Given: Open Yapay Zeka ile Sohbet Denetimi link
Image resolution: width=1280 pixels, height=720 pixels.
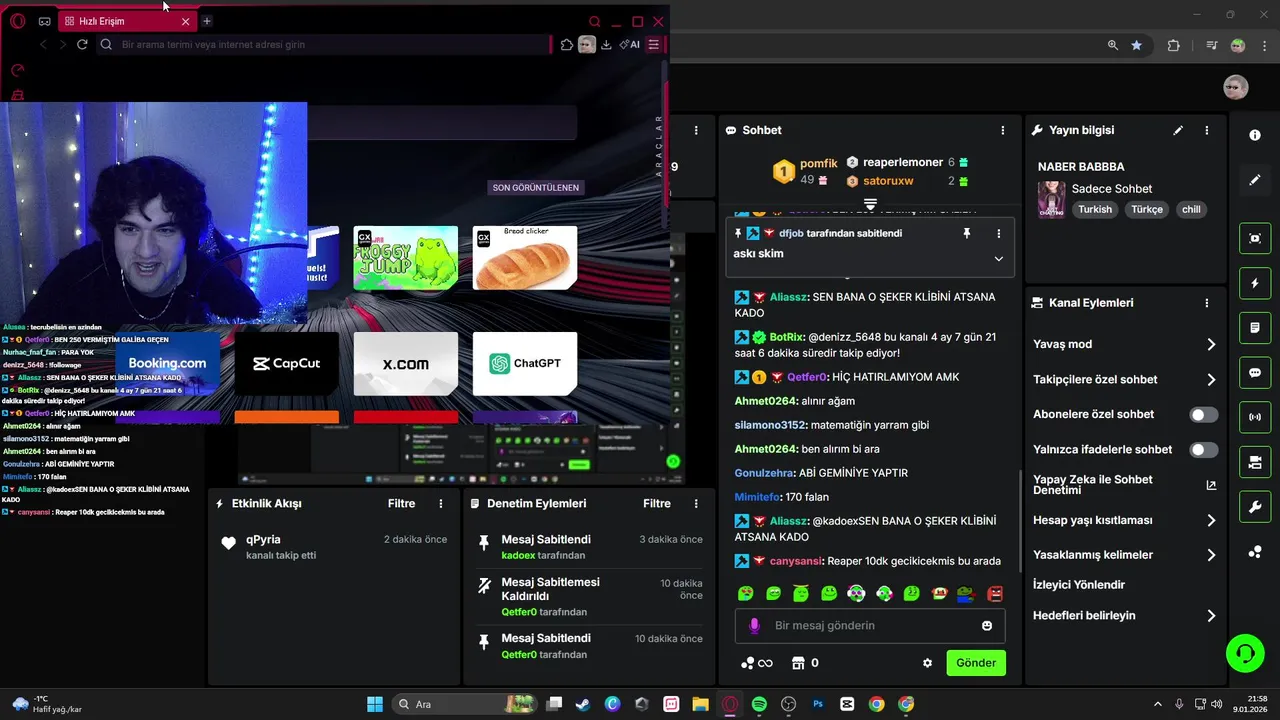Looking at the screenshot, I should click(x=1124, y=485).
